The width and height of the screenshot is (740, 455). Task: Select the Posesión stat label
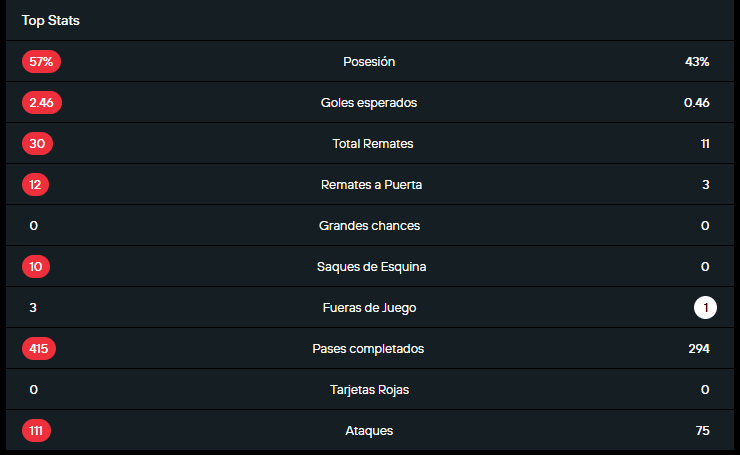pos(369,62)
